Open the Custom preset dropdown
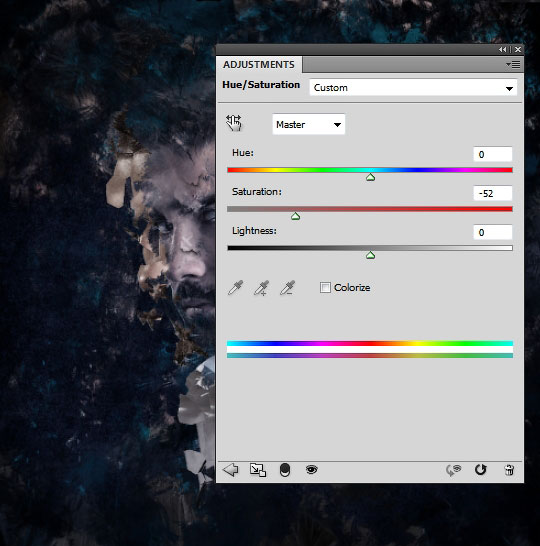 pos(413,88)
